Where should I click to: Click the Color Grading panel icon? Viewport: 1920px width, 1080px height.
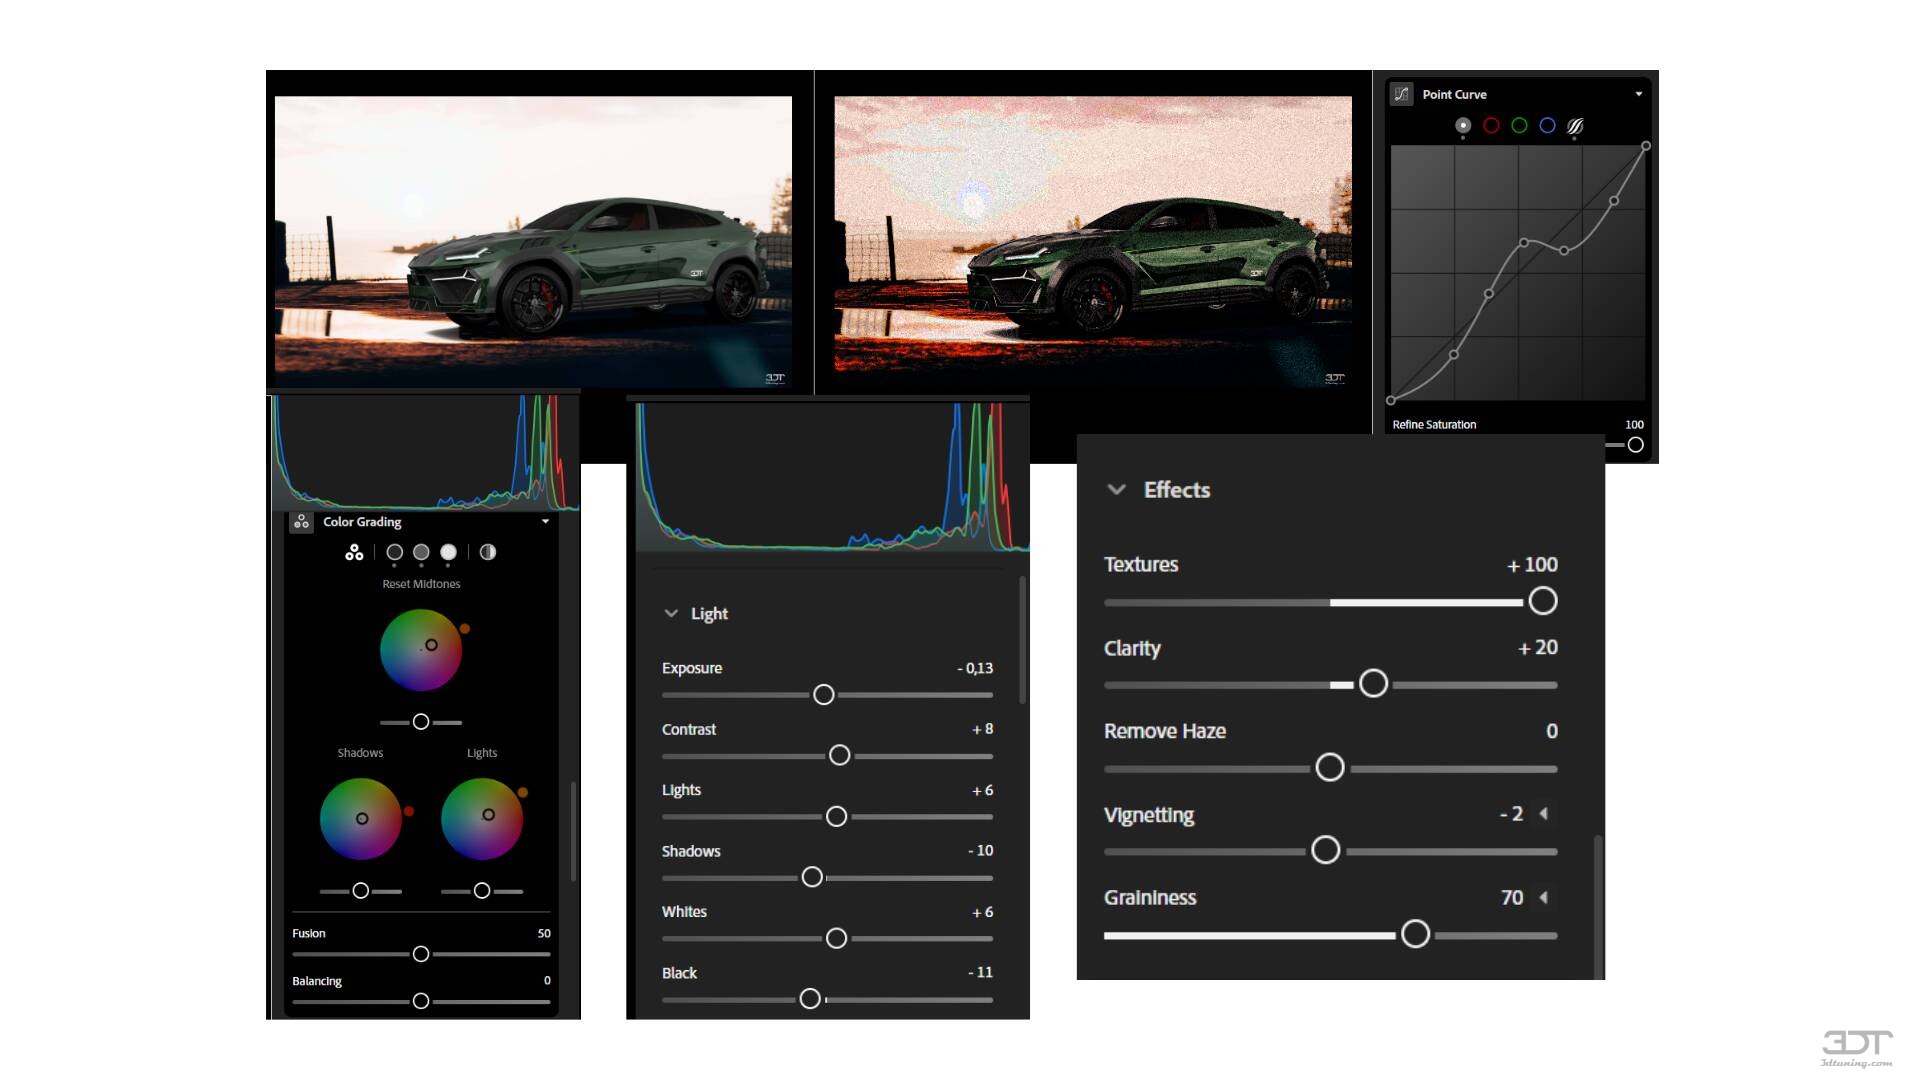(301, 522)
